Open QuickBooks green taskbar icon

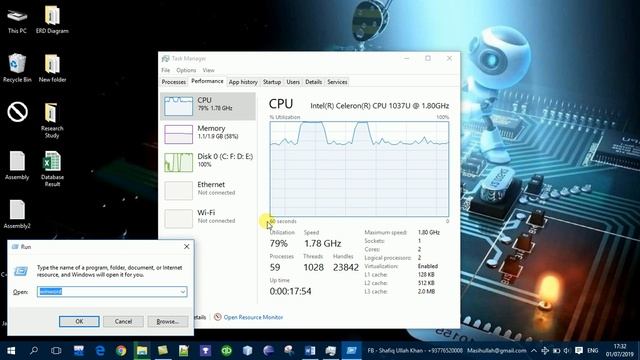(227, 351)
